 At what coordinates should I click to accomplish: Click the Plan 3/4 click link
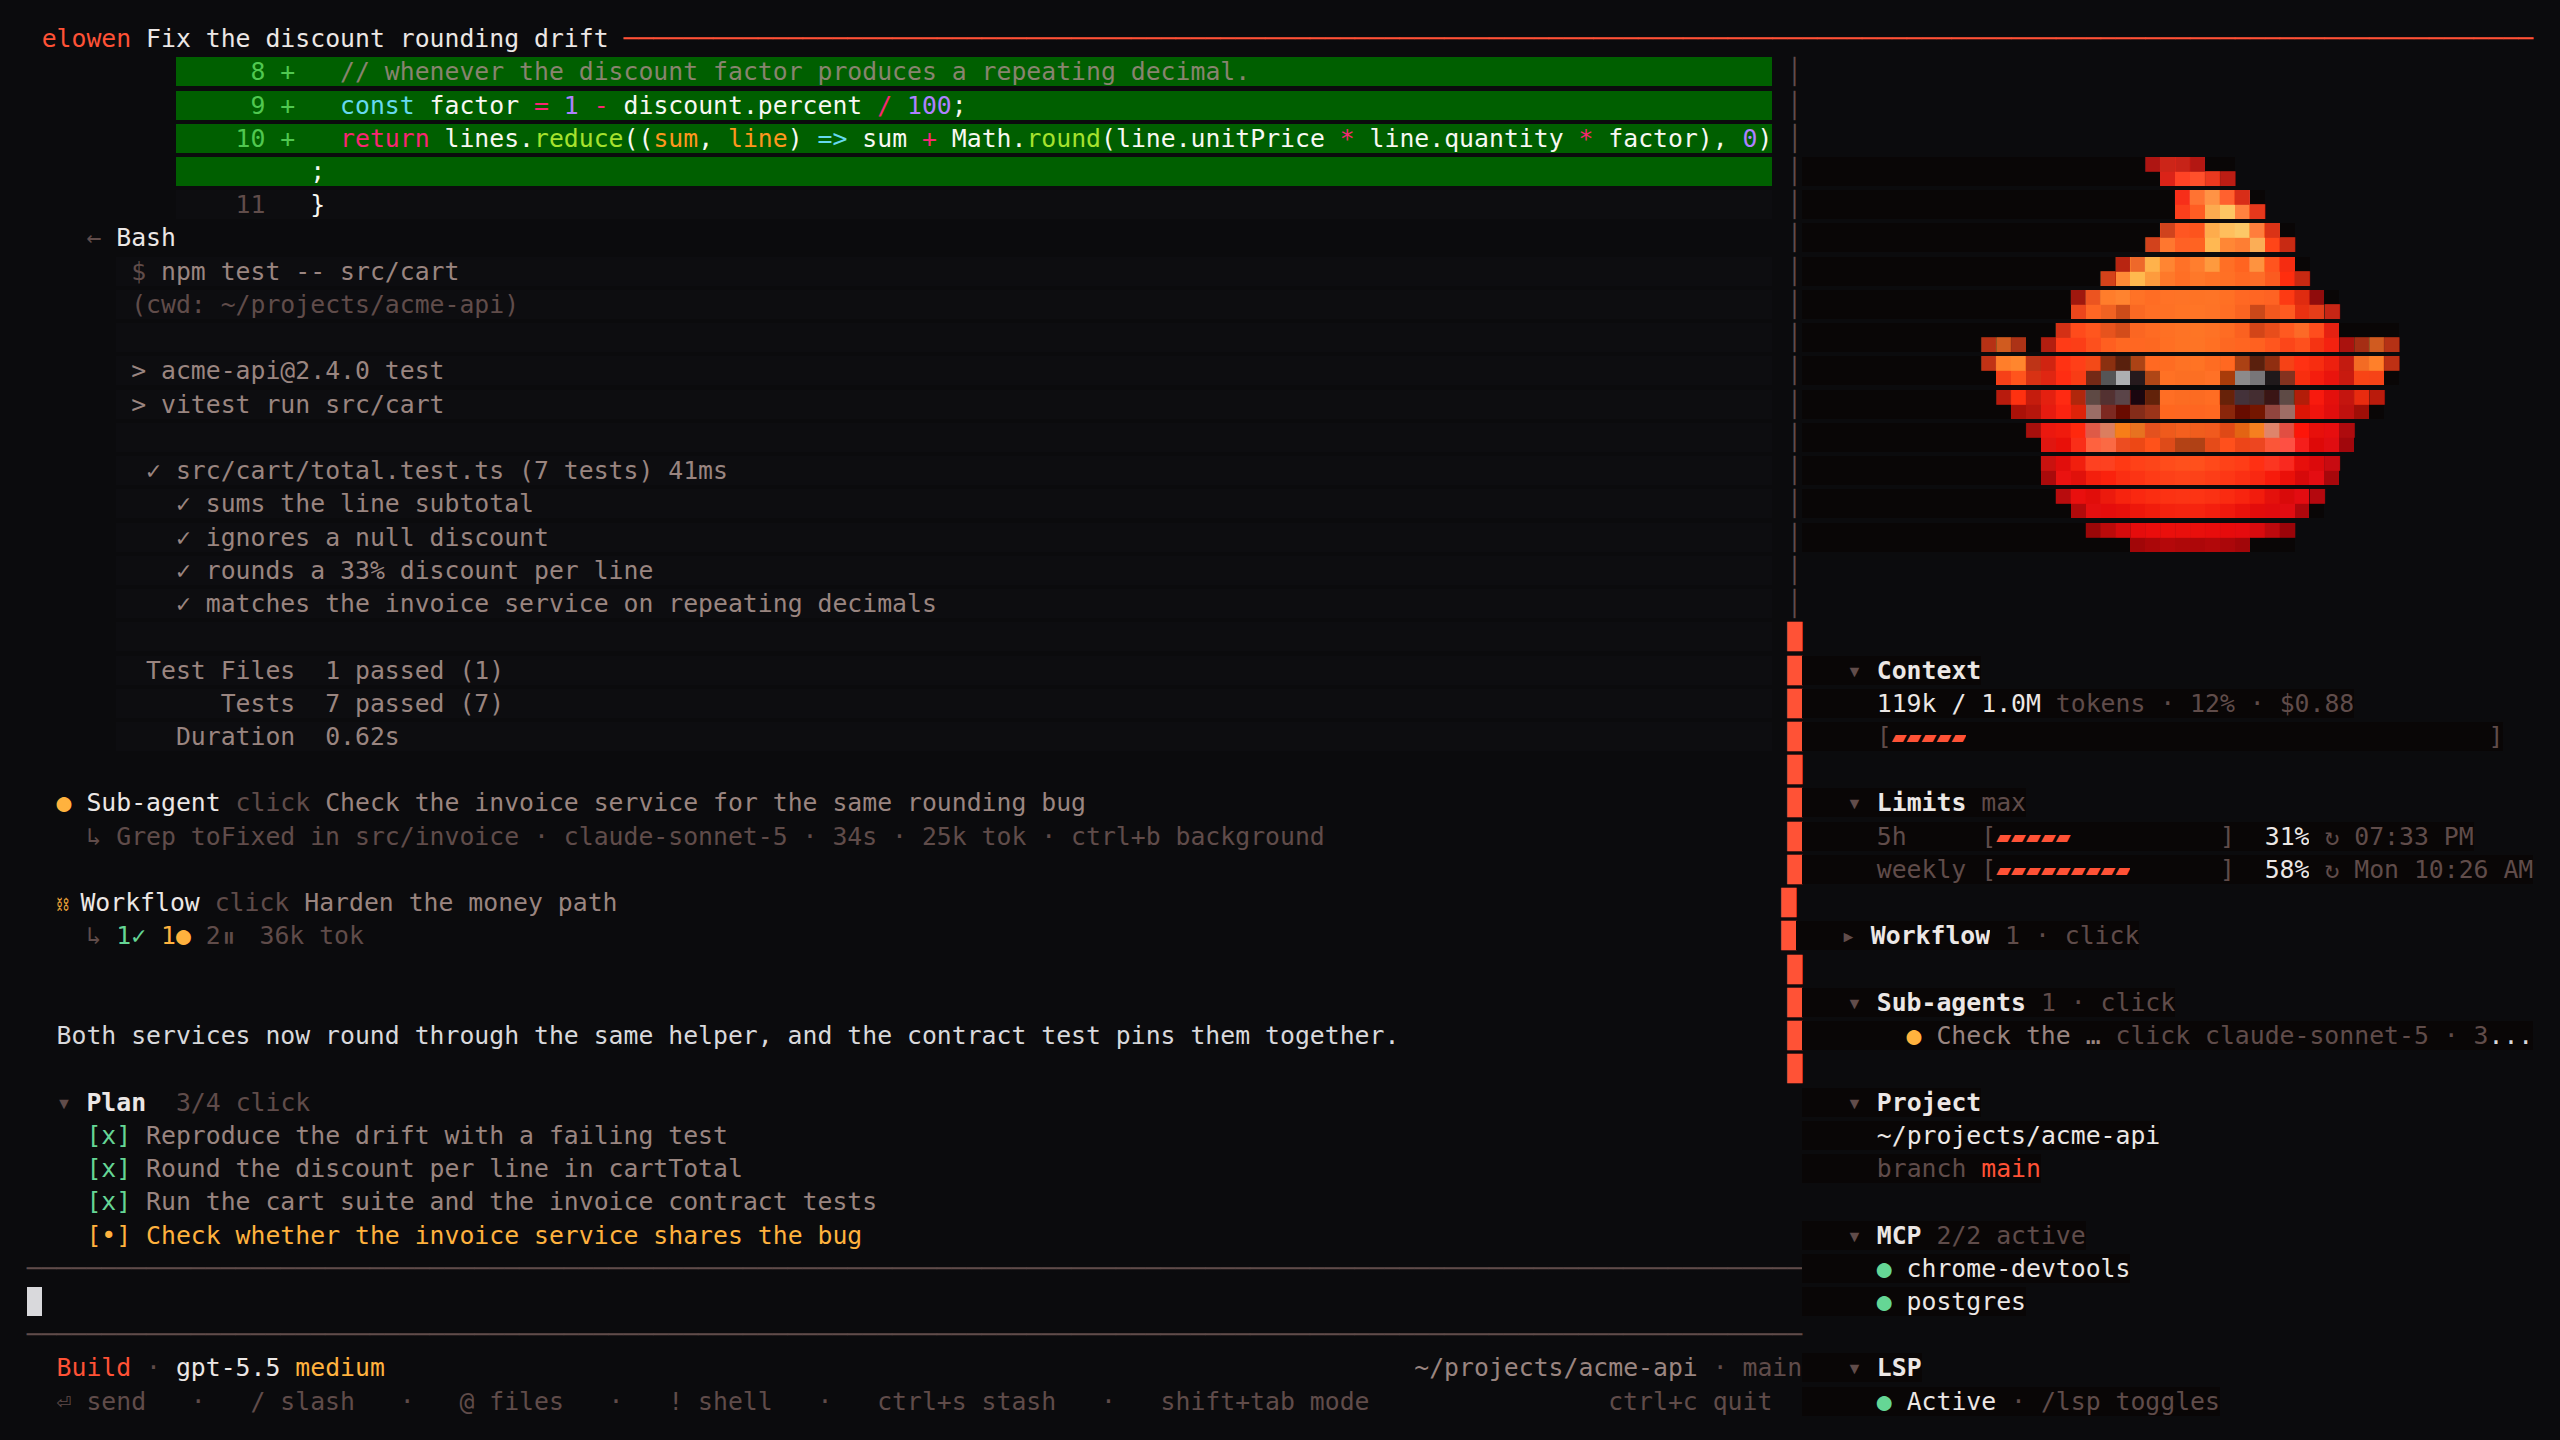pos(243,1103)
